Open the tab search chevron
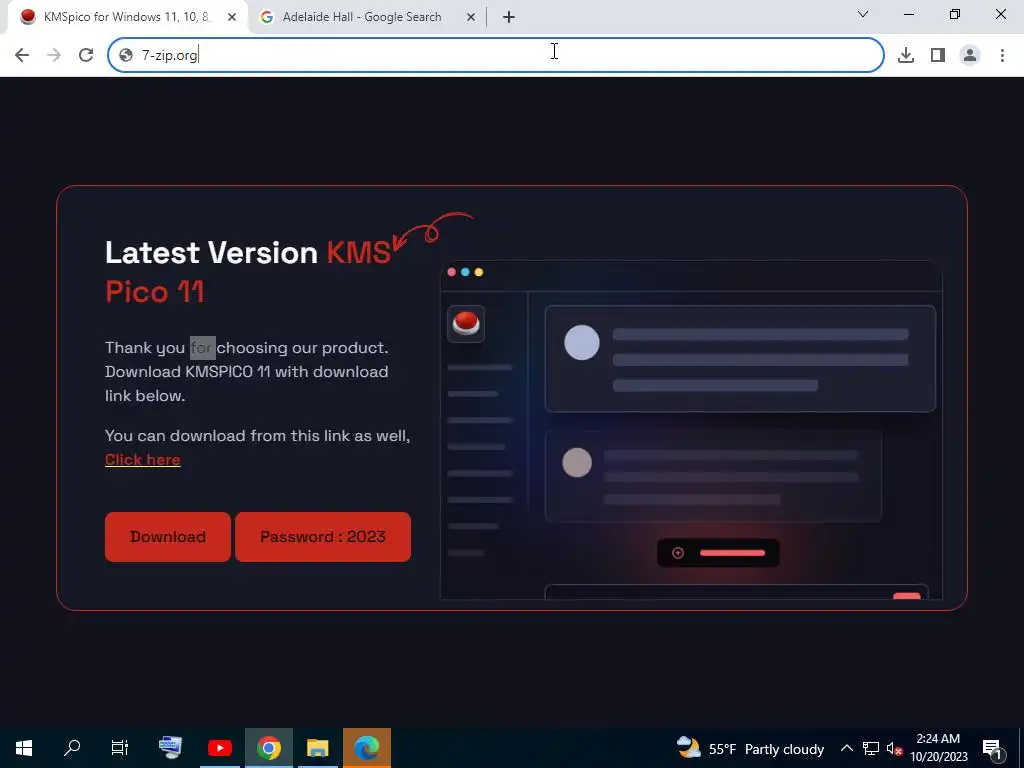Image resolution: width=1024 pixels, height=768 pixels. point(863,14)
